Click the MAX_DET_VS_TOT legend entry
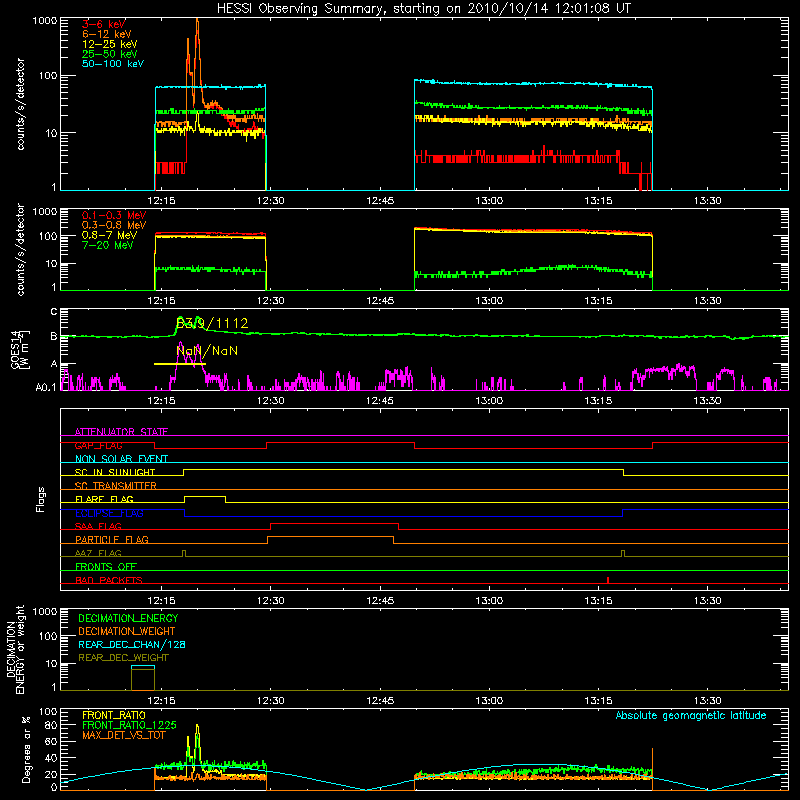The height and width of the screenshot is (800, 800). [123, 735]
